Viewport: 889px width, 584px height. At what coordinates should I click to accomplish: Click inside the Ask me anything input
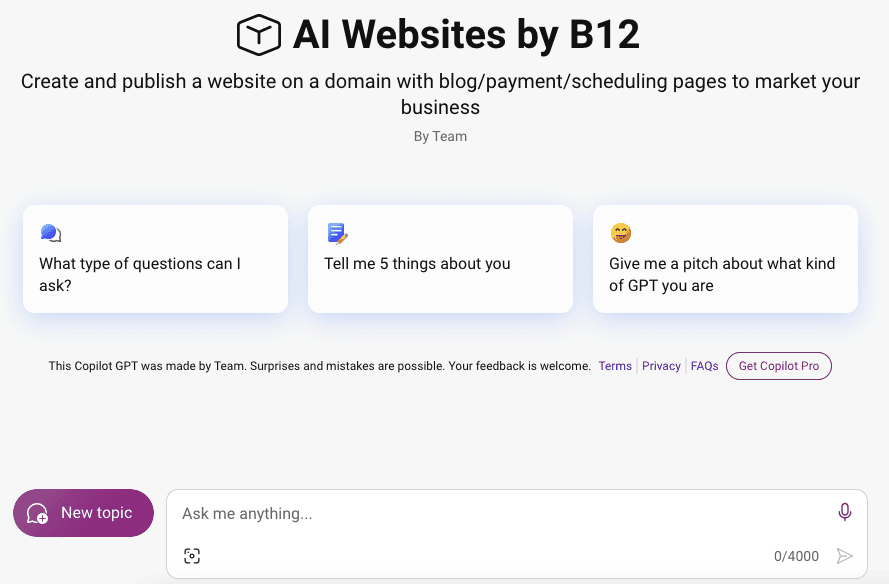click(450, 513)
